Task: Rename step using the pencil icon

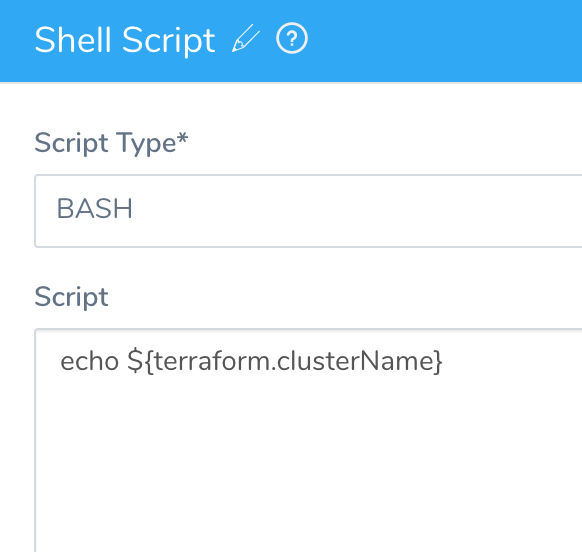Action: [246, 38]
